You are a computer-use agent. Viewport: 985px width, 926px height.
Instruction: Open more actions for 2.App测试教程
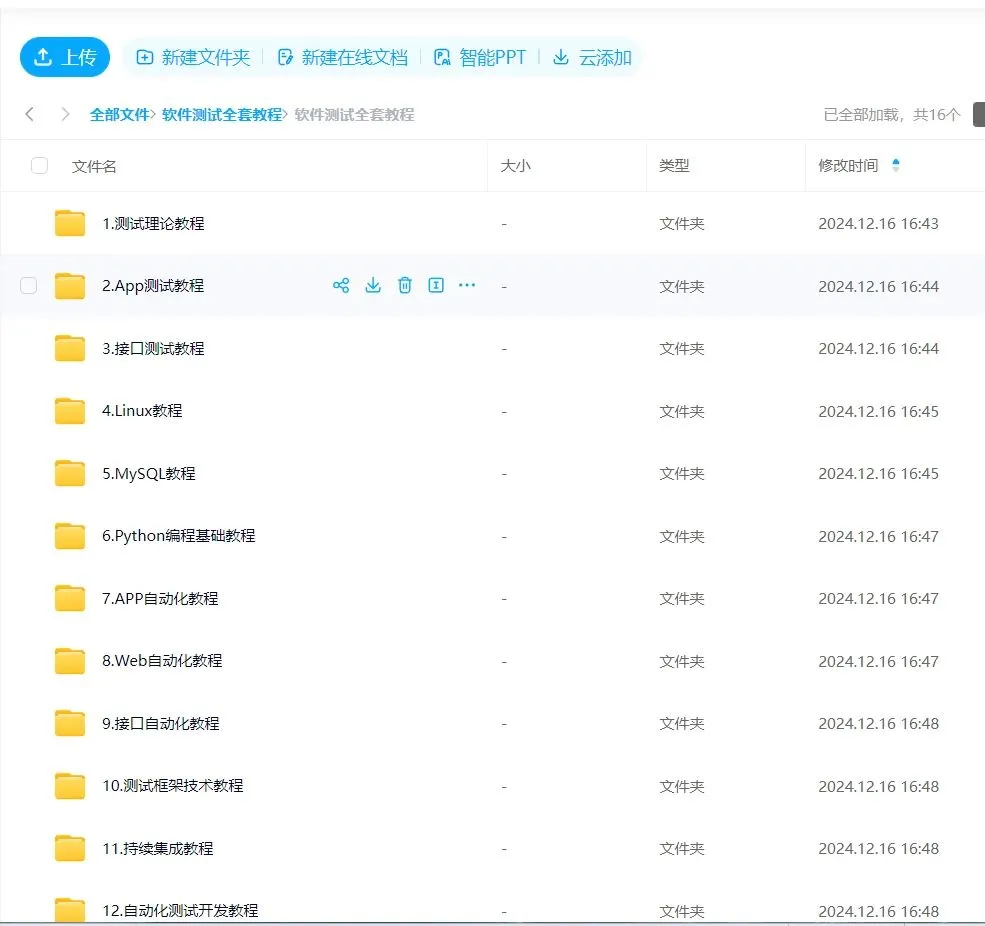466,285
